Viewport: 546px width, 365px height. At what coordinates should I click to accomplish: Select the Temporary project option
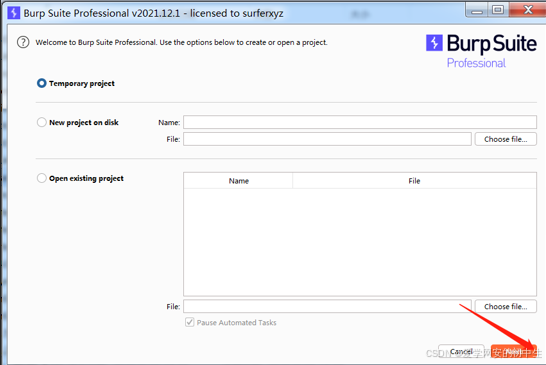click(x=41, y=83)
